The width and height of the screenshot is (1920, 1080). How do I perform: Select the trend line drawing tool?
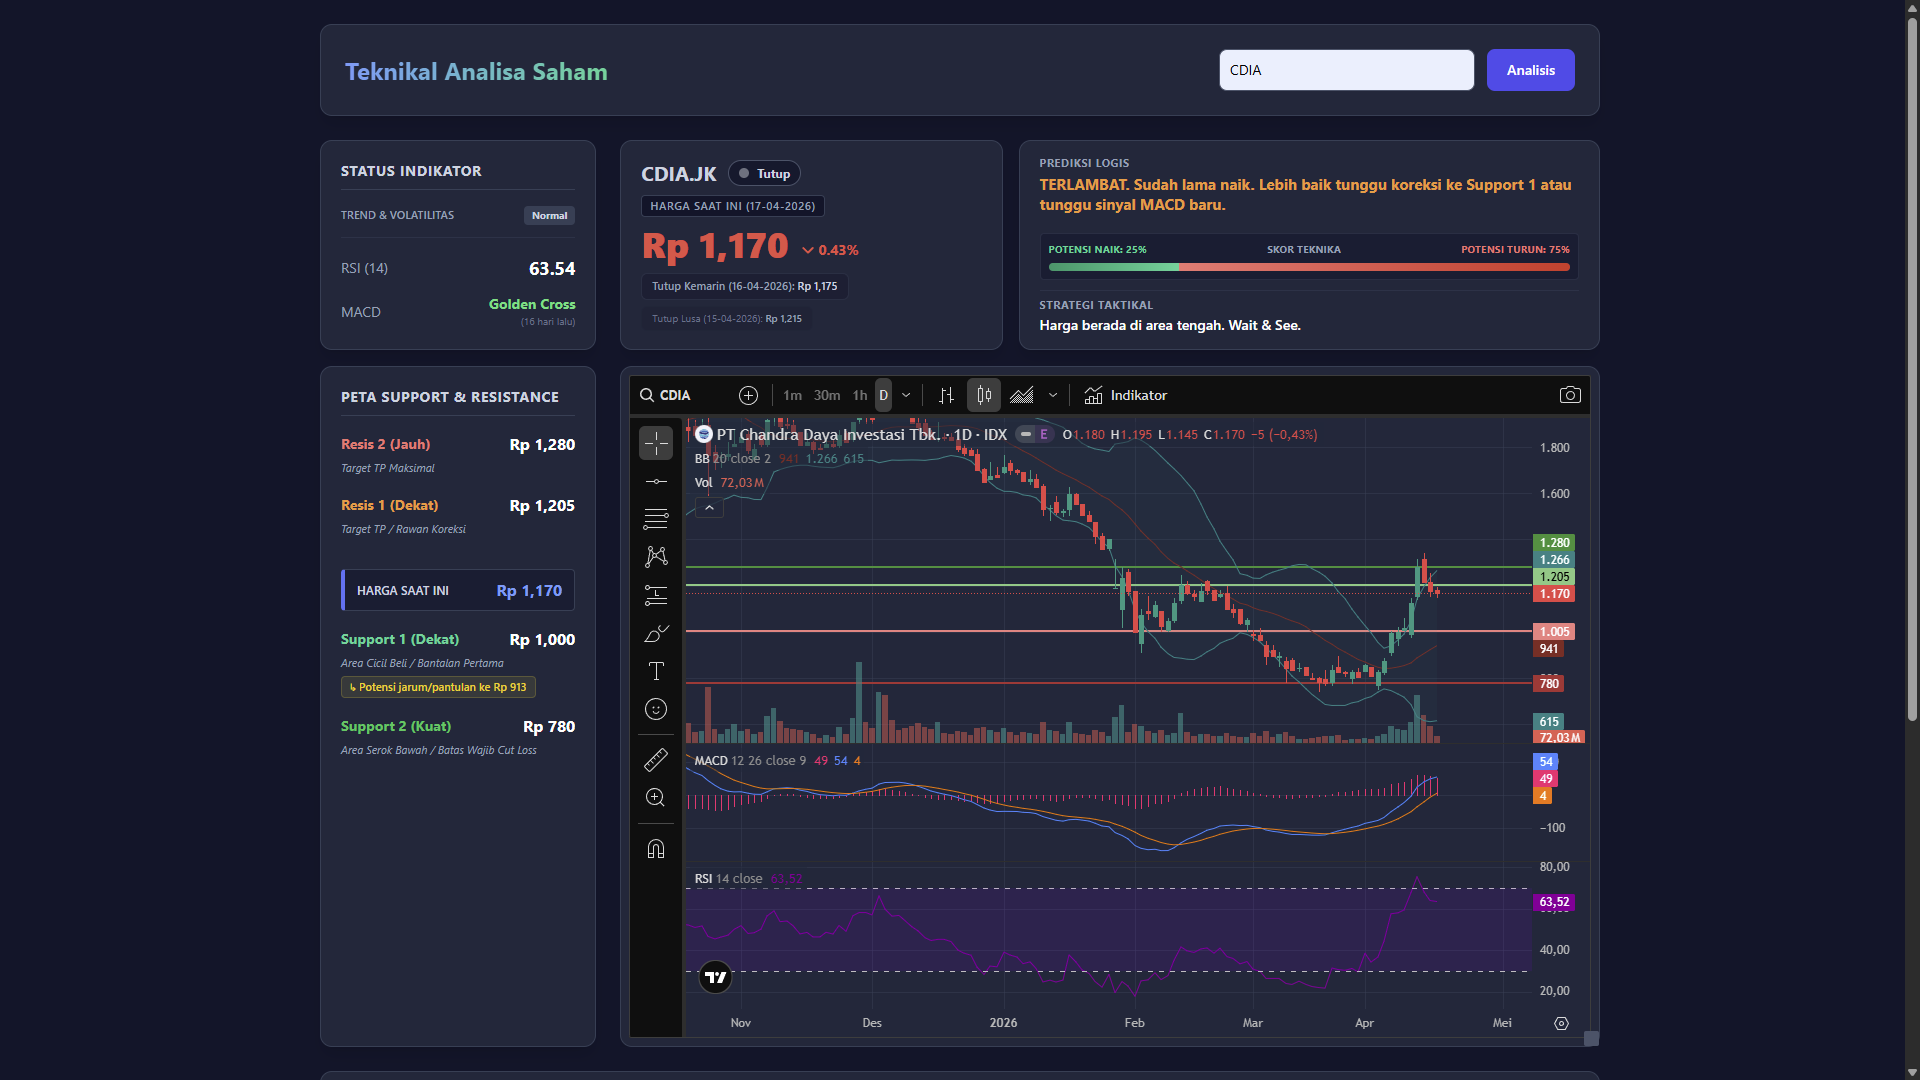656,482
